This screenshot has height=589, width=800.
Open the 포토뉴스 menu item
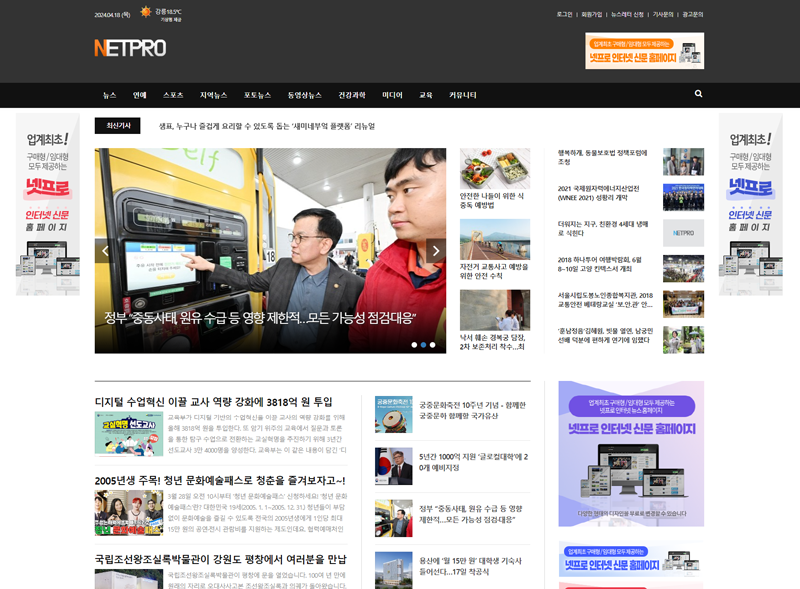tap(257, 95)
